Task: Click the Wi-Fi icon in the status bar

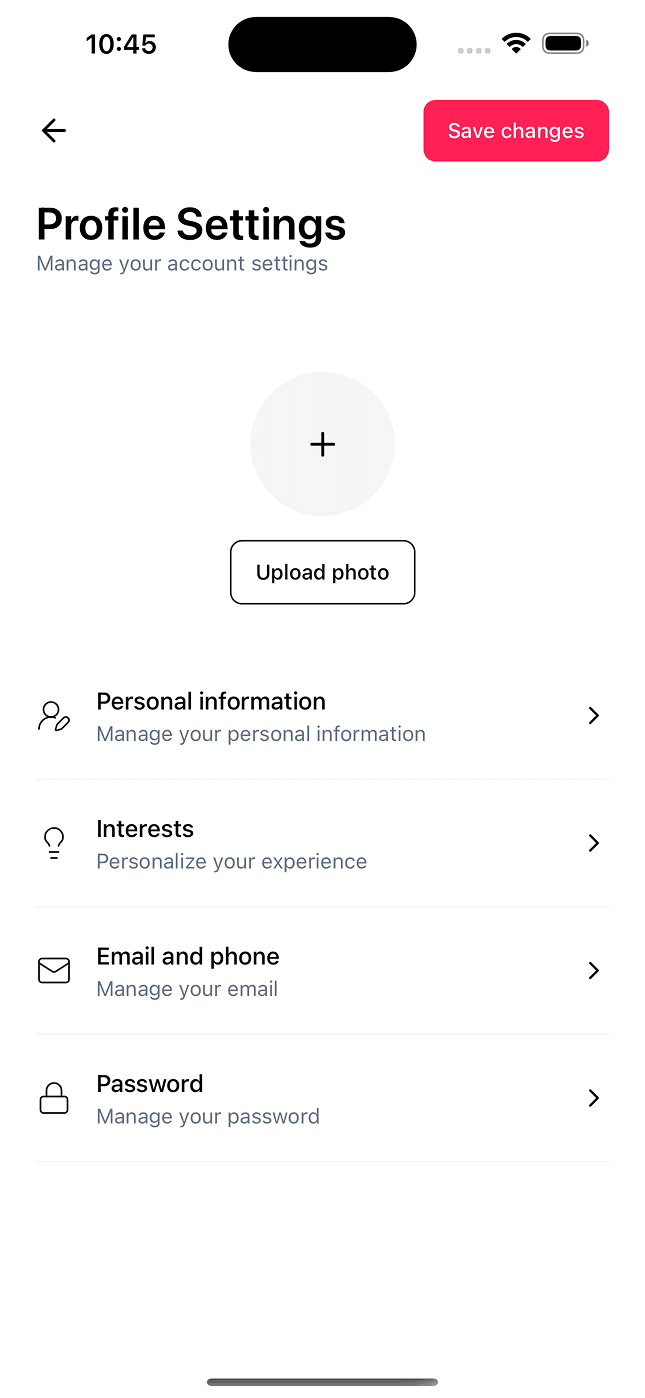Action: [515, 44]
